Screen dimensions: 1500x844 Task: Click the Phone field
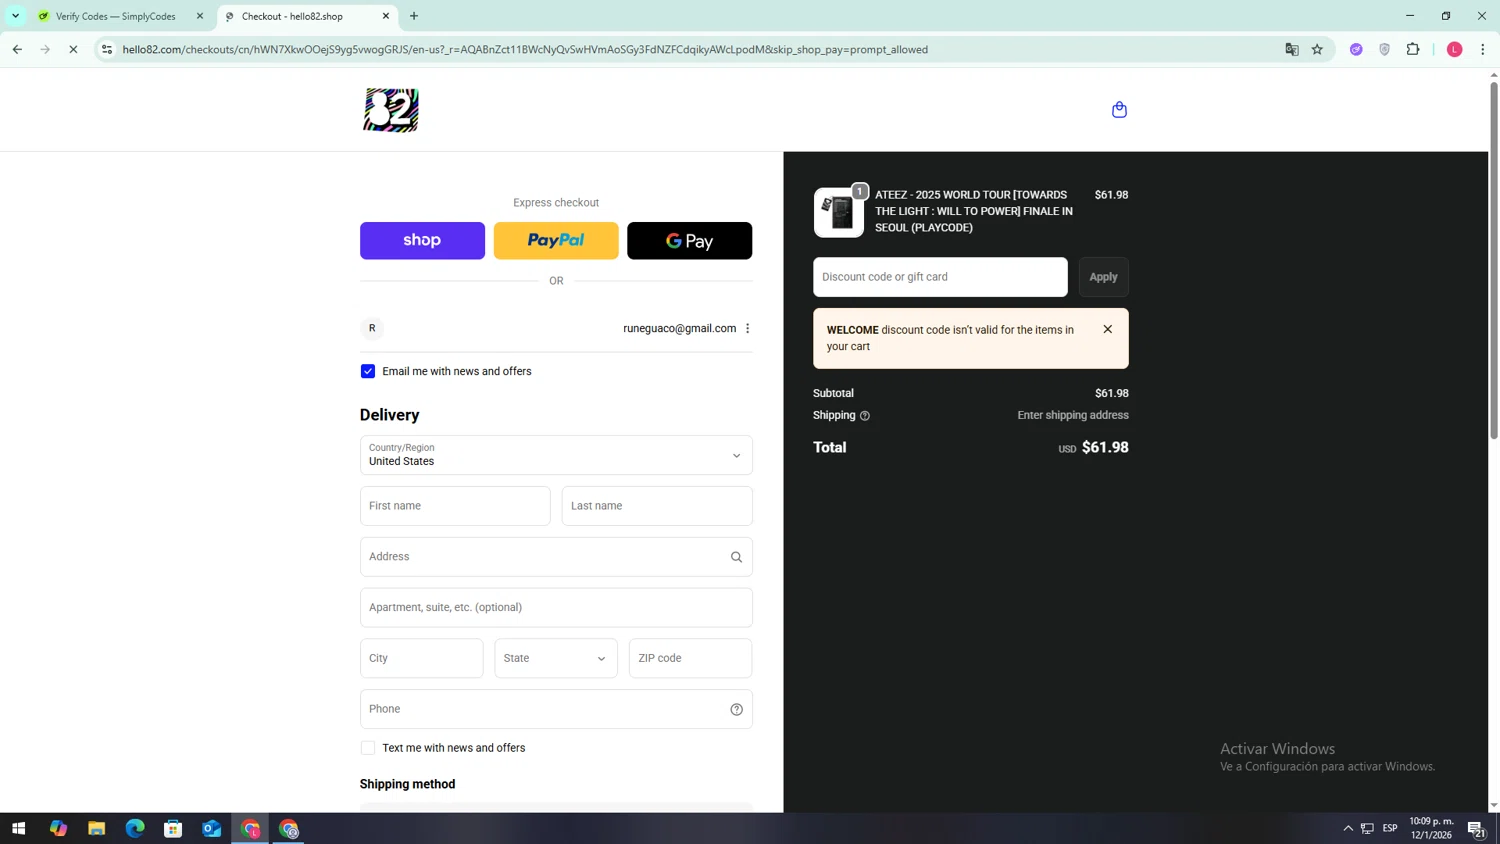[556, 709]
